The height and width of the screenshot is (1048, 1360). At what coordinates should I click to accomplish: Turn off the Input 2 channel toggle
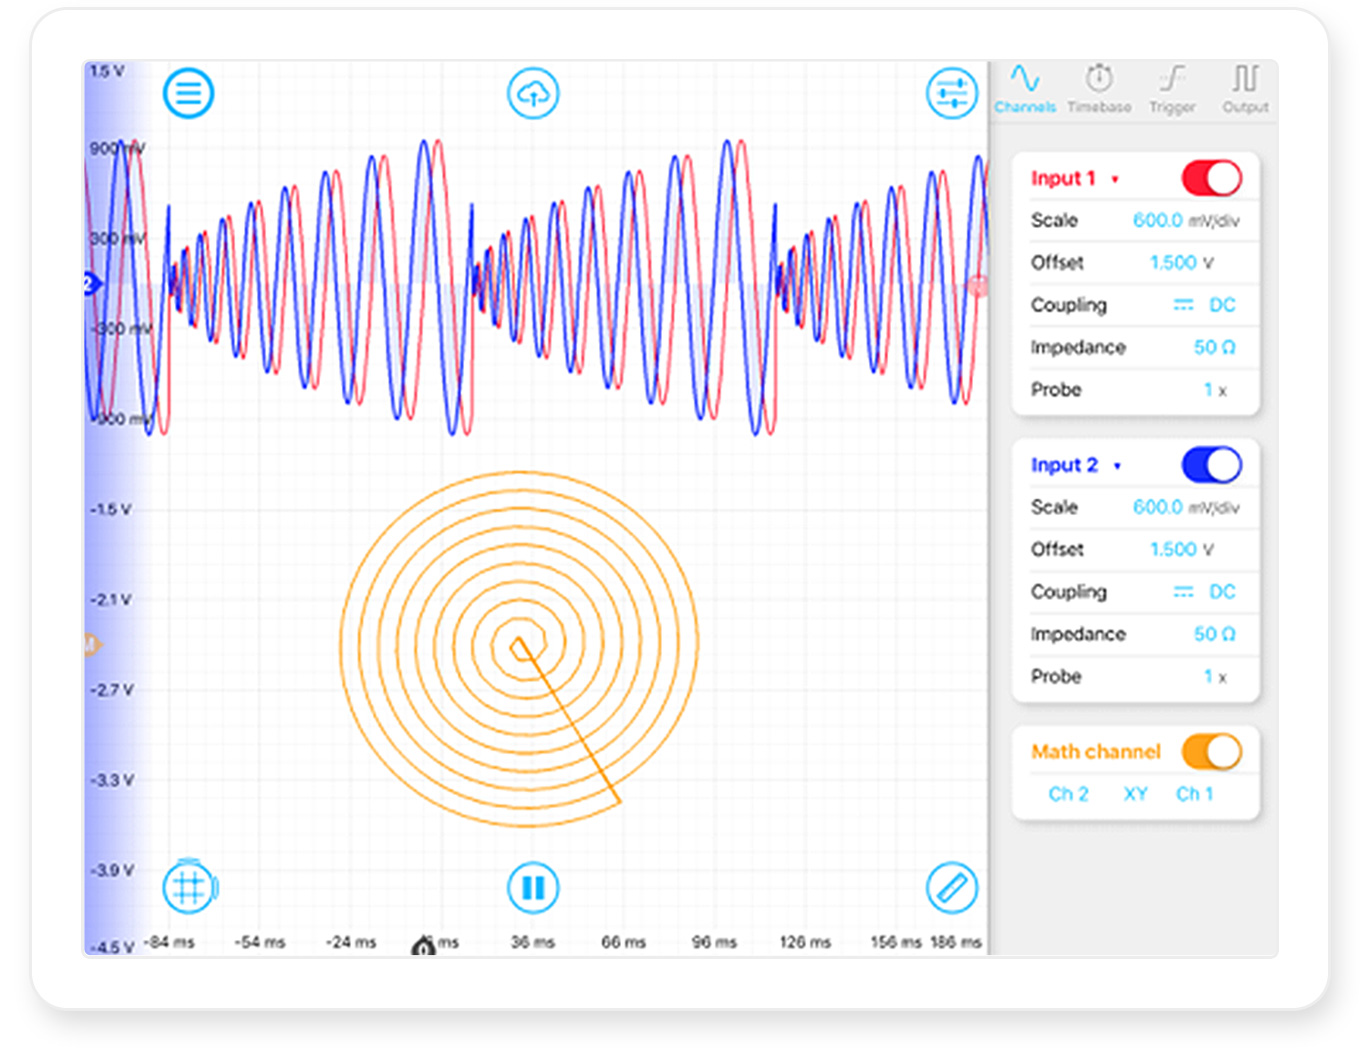pyautogui.click(x=1211, y=465)
